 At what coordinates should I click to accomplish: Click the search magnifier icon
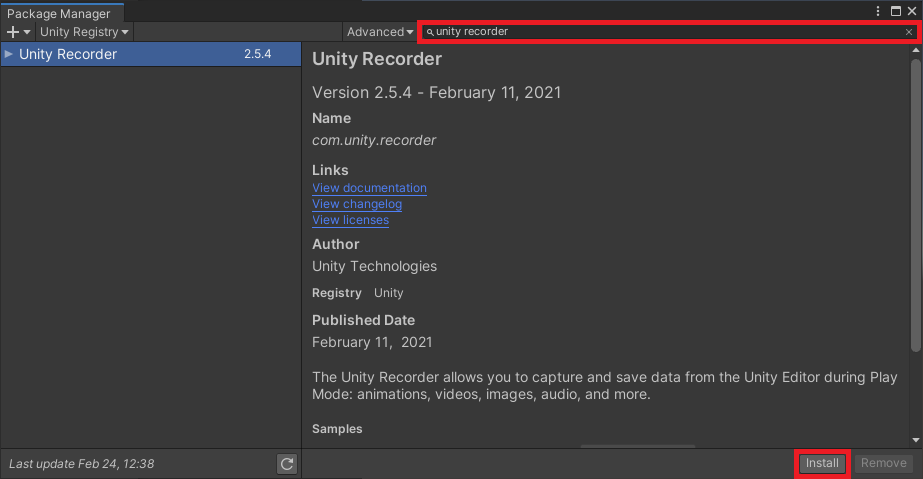tap(430, 32)
